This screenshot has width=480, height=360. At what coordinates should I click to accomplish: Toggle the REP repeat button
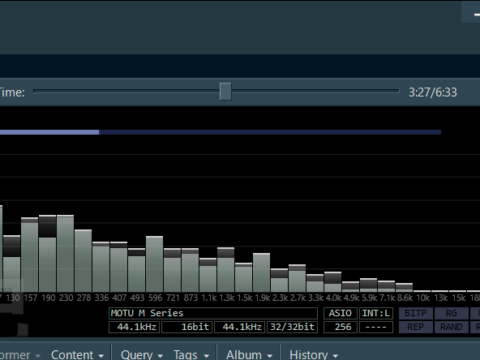[416, 327]
